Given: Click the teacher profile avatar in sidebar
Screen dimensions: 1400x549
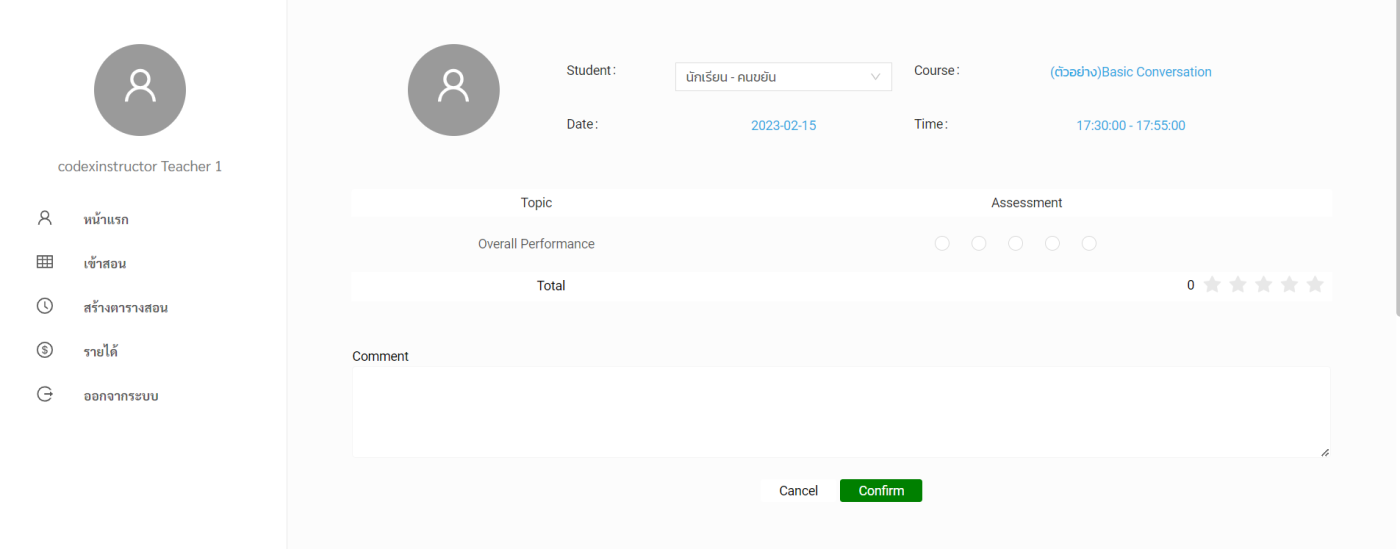Looking at the screenshot, I should point(140,90).
